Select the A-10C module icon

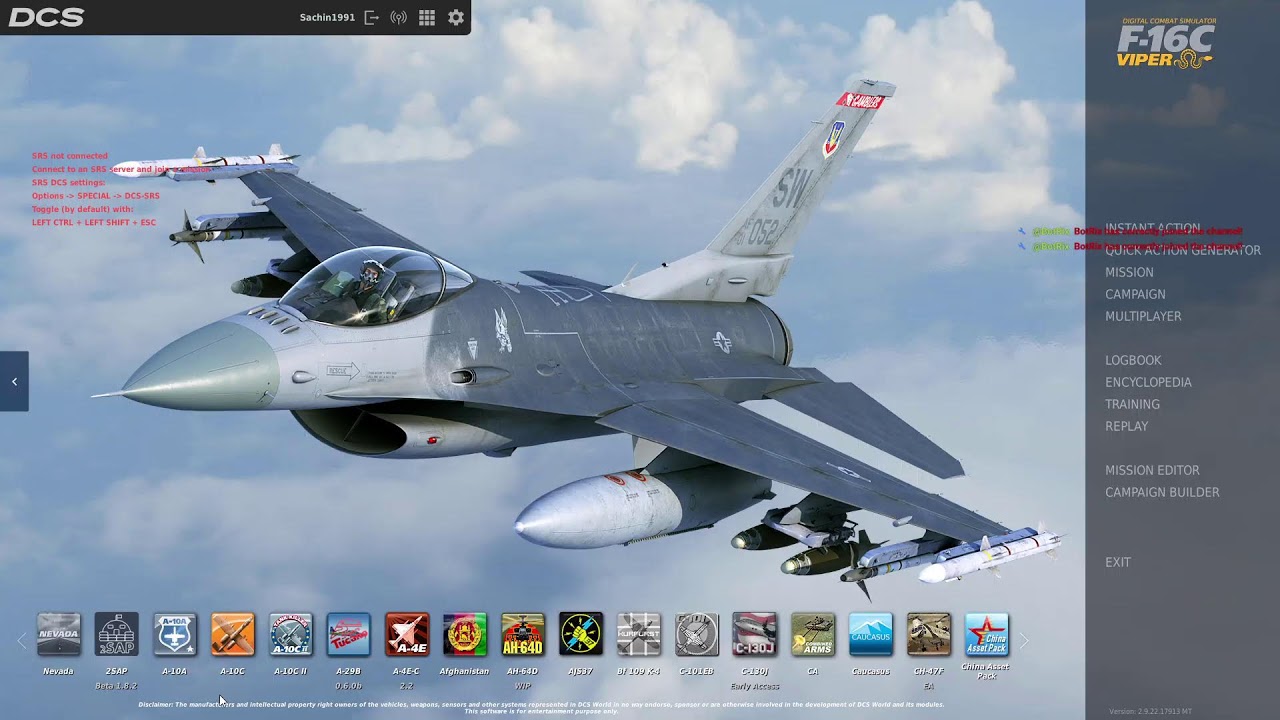pos(233,635)
